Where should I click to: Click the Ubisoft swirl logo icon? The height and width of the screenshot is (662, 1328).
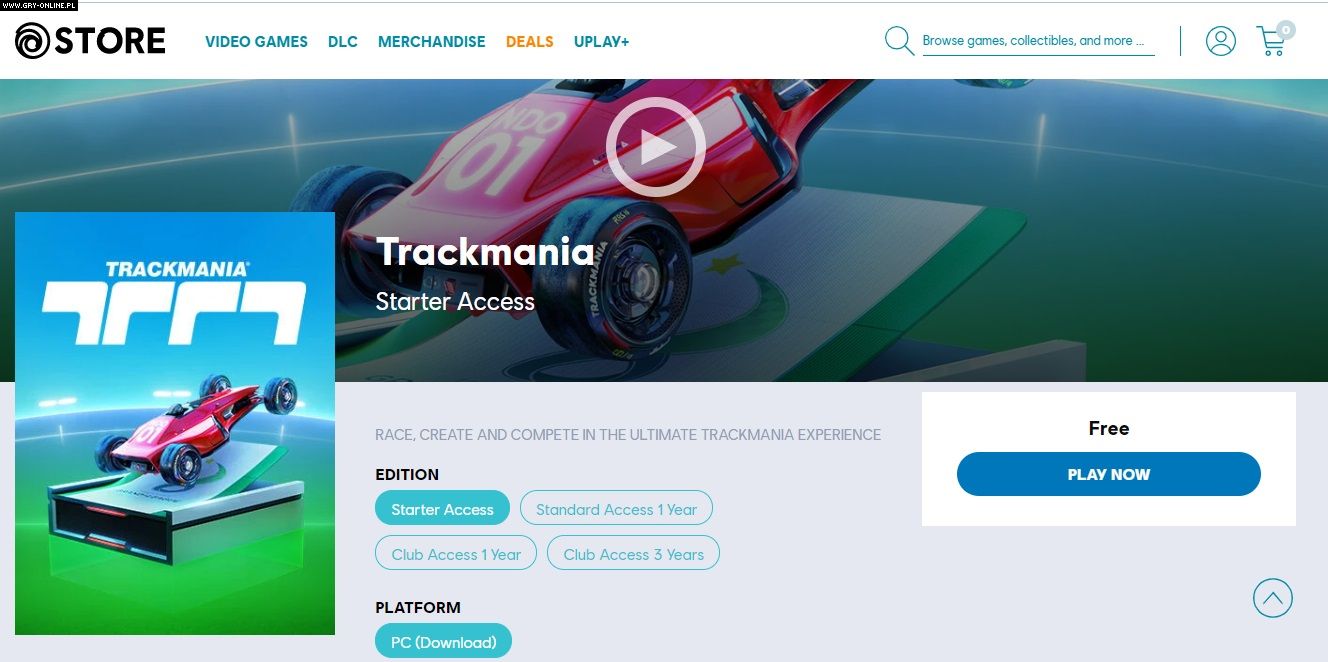tap(32, 41)
